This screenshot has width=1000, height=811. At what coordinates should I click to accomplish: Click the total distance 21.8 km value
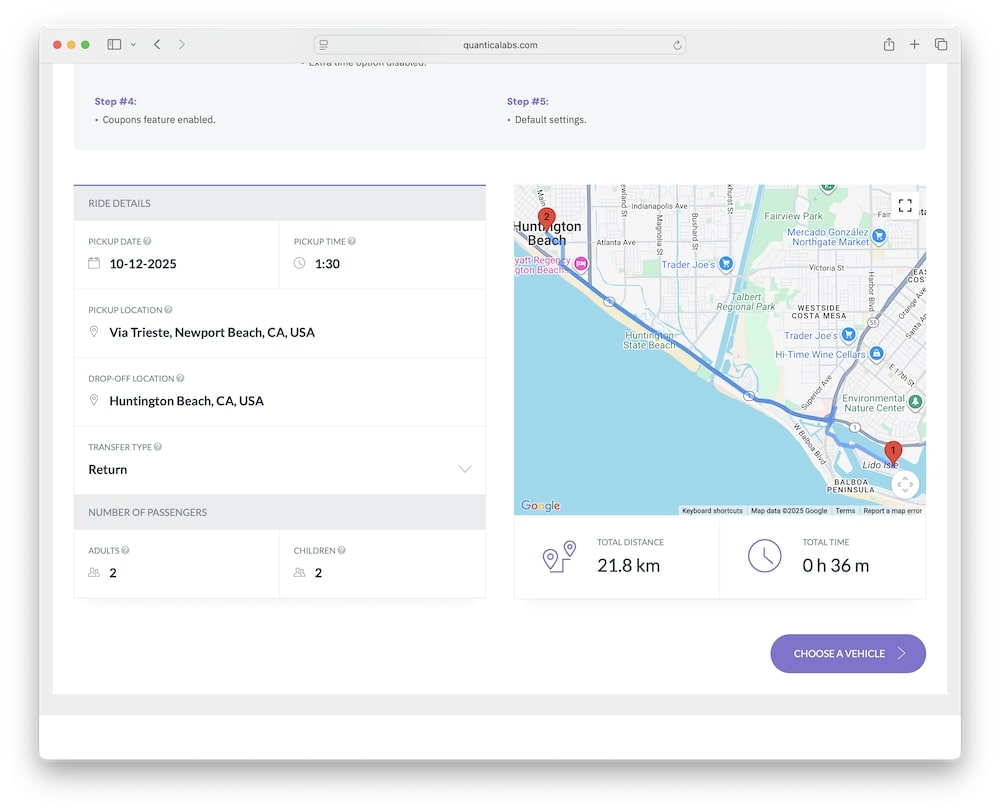pos(628,566)
